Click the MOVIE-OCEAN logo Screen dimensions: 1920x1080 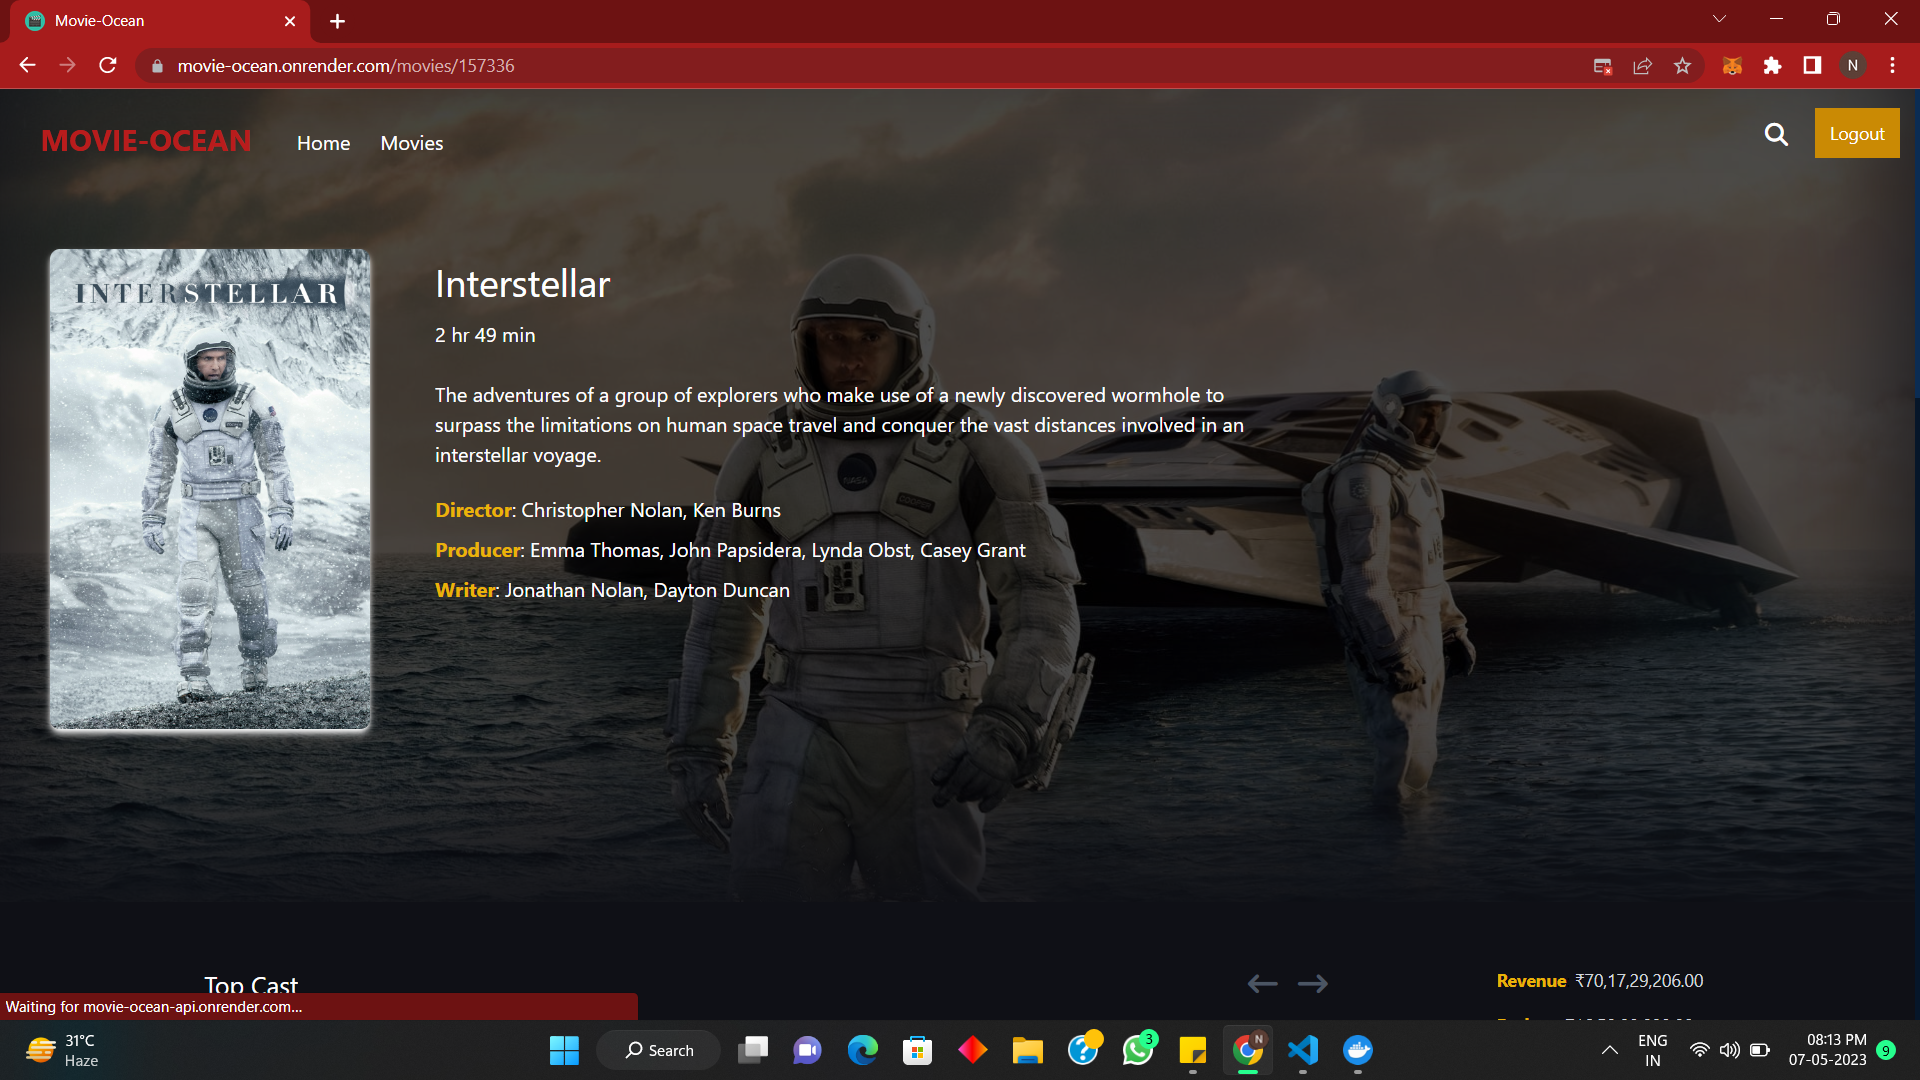pos(146,141)
